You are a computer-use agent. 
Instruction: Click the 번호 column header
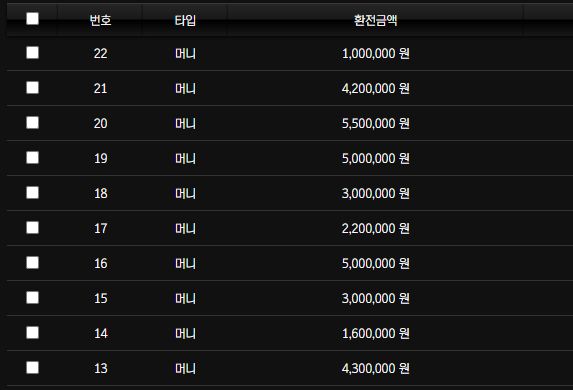coord(100,20)
